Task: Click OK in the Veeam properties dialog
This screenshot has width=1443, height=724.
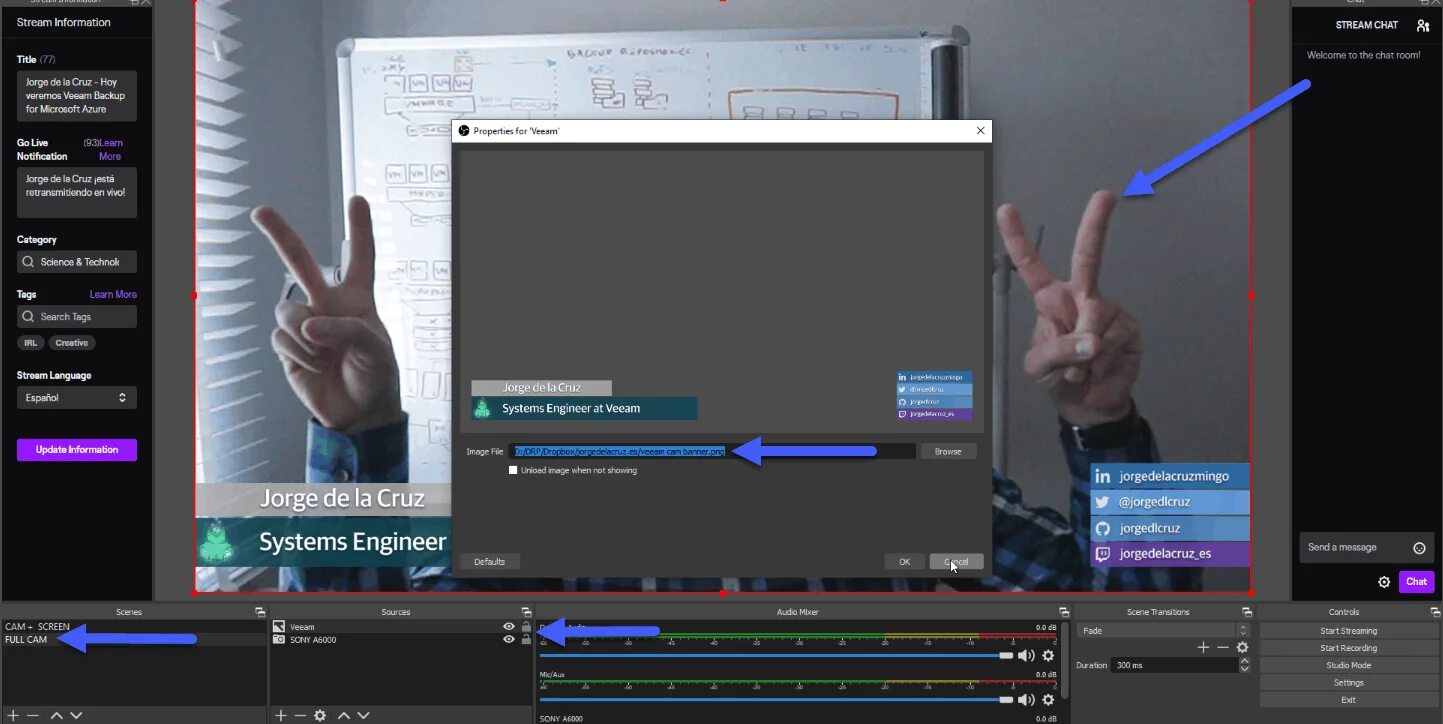Action: point(904,562)
